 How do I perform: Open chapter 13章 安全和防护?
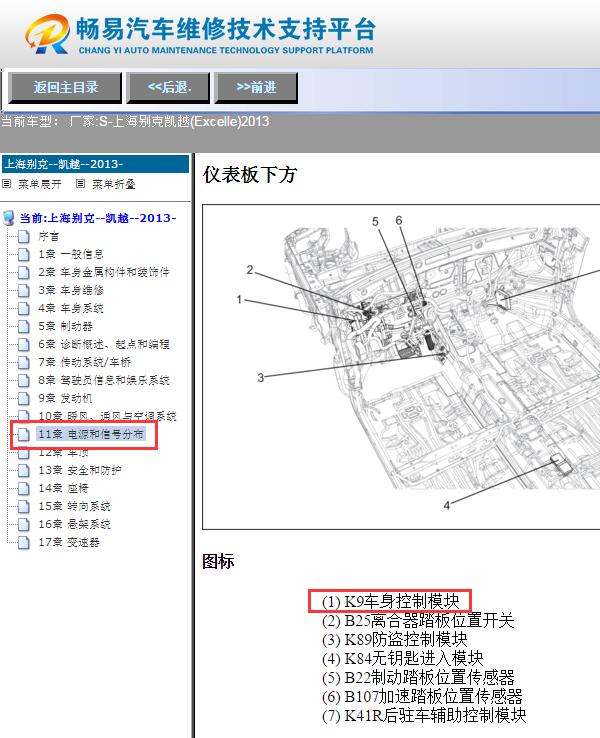click(x=80, y=470)
